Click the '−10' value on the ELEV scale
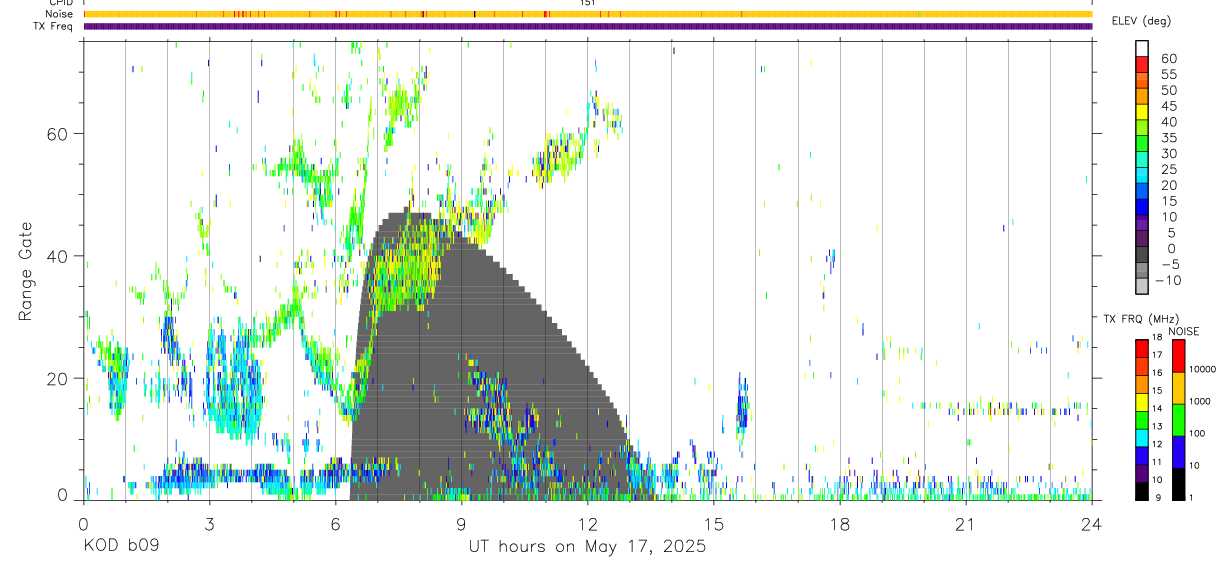The image size is (1228, 567). [1168, 280]
